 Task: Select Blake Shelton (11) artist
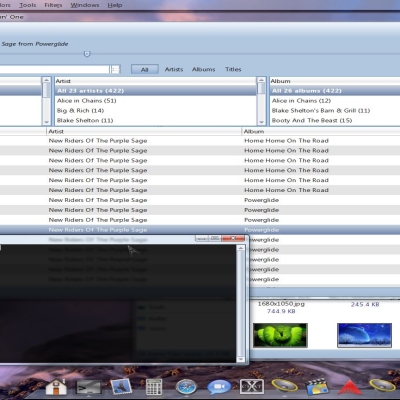[x=155, y=120]
